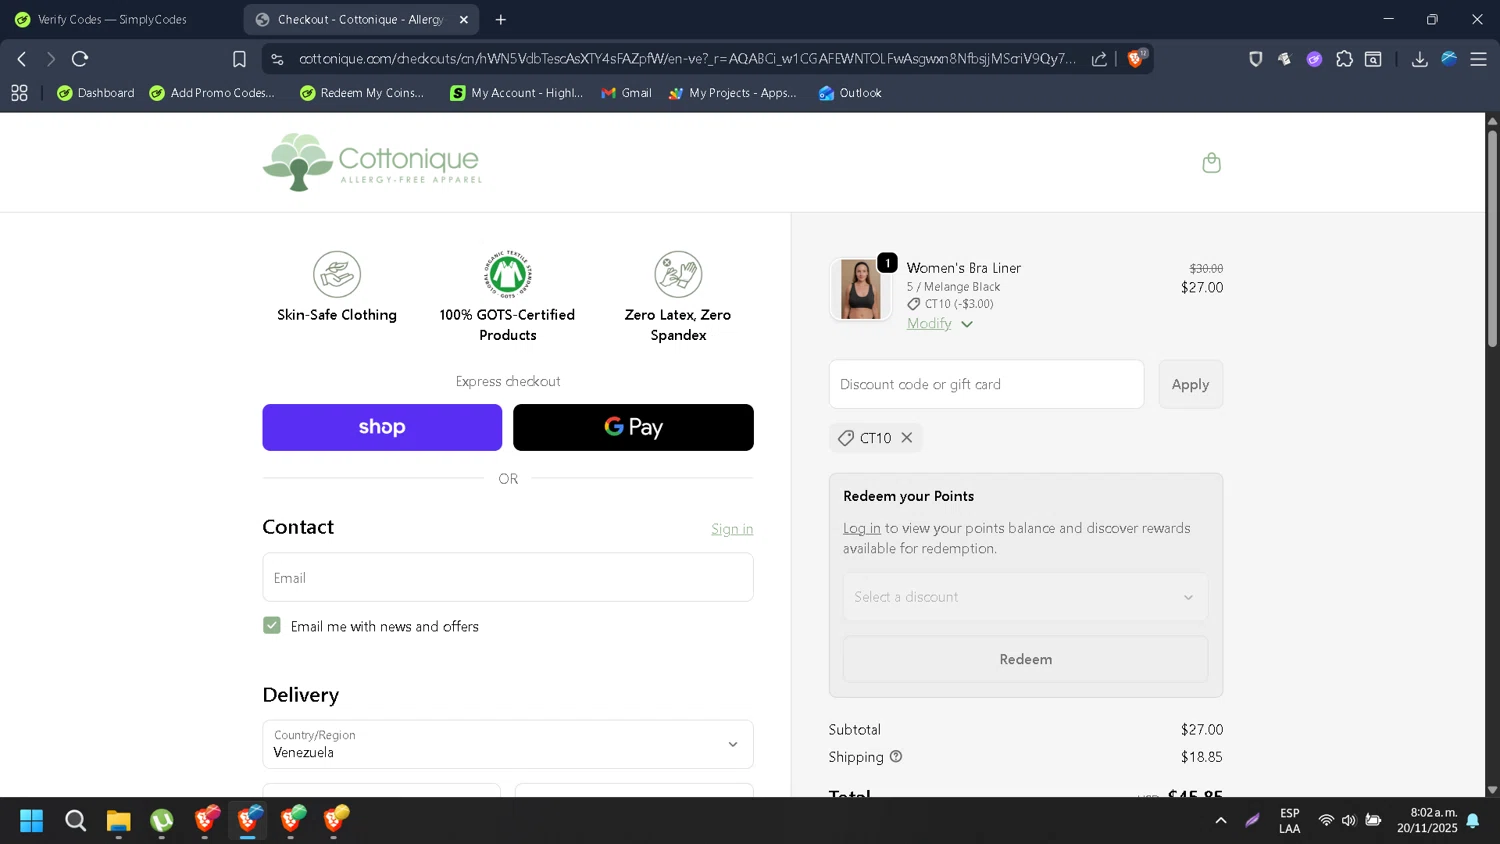Click the Cottonique logo

click(x=372, y=162)
